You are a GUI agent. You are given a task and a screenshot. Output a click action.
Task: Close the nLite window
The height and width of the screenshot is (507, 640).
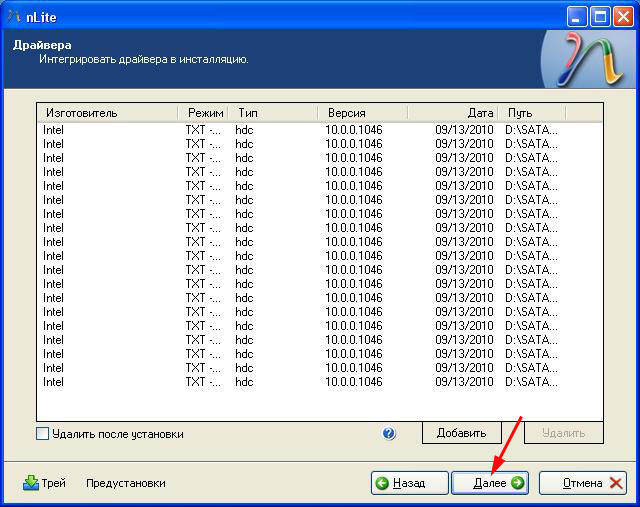pyautogui.click(x=623, y=17)
